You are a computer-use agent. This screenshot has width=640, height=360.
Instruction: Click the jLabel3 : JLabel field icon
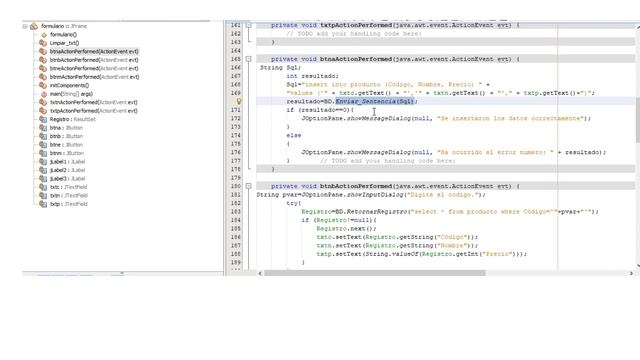[43, 178]
